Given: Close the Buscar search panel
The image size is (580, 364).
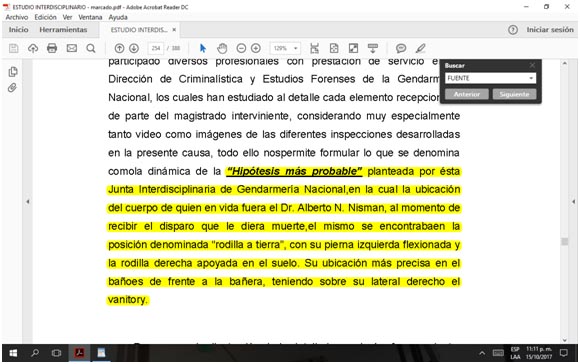Looking at the screenshot, I should tap(532, 65).
